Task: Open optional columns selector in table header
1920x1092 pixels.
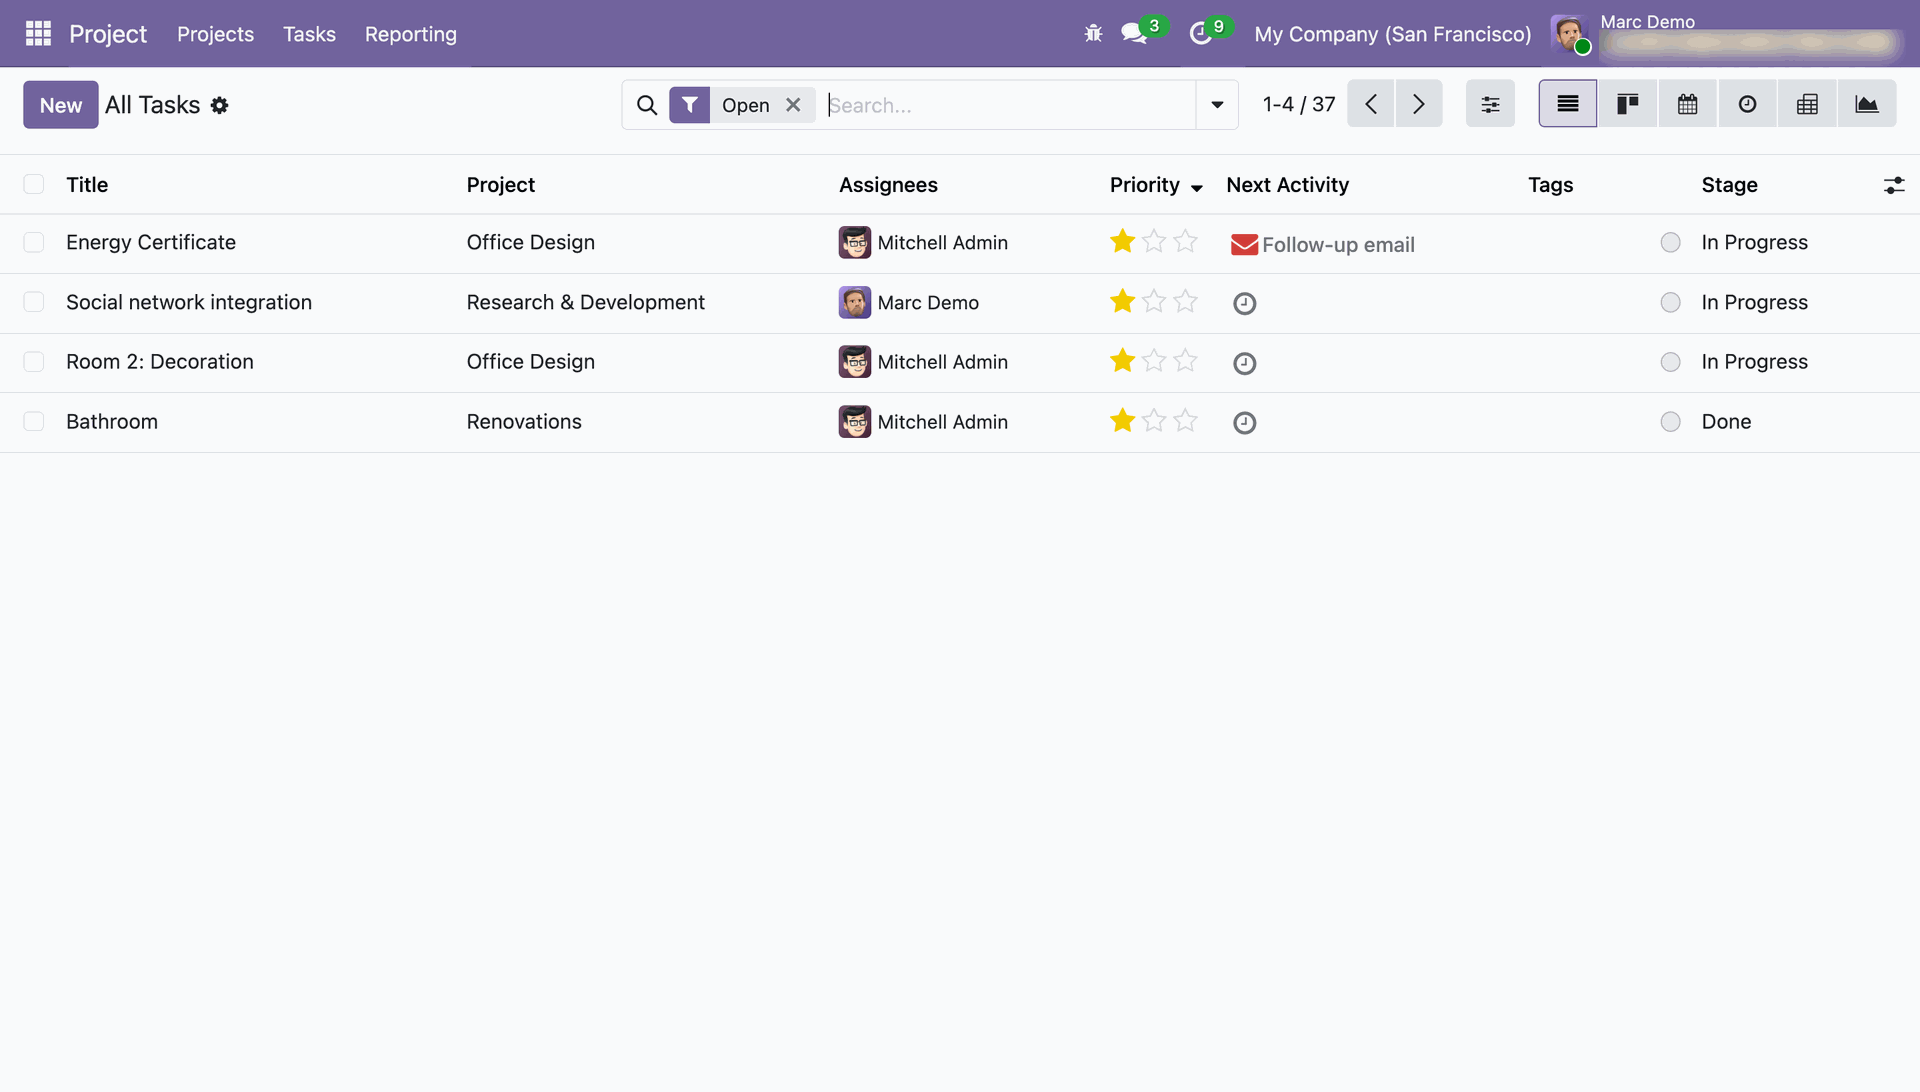Action: coord(1894,185)
